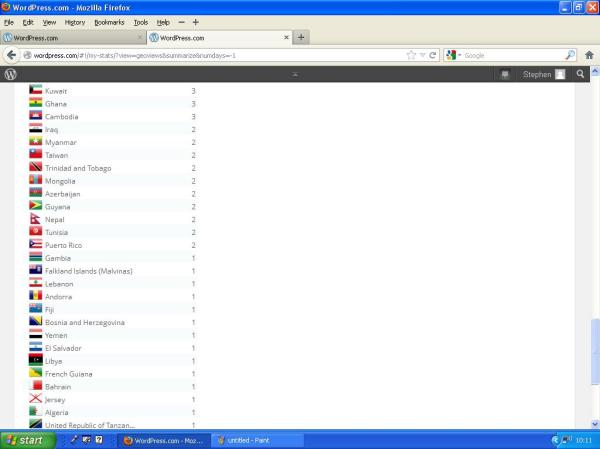Image resolution: width=600 pixels, height=449 pixels.
Task: Click the page scrollbar down arrow
Action: tap(596, 424)
